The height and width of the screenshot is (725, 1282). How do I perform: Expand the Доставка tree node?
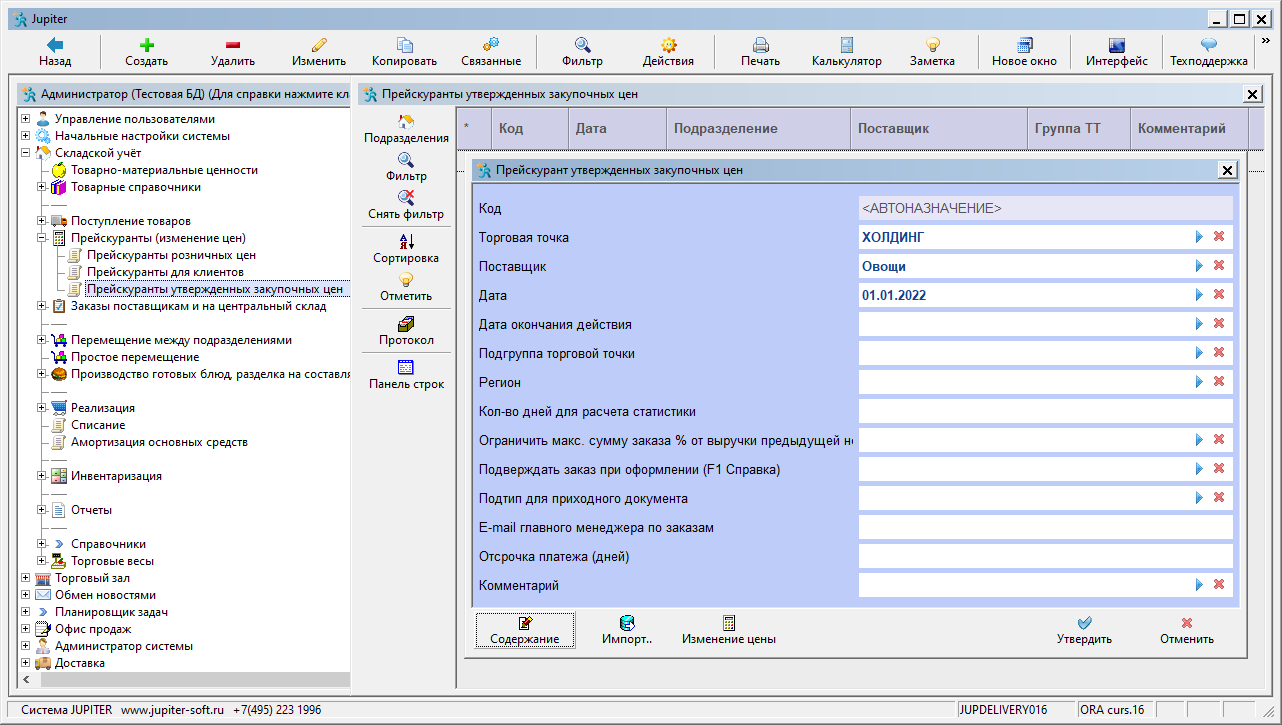click(26, 663)
